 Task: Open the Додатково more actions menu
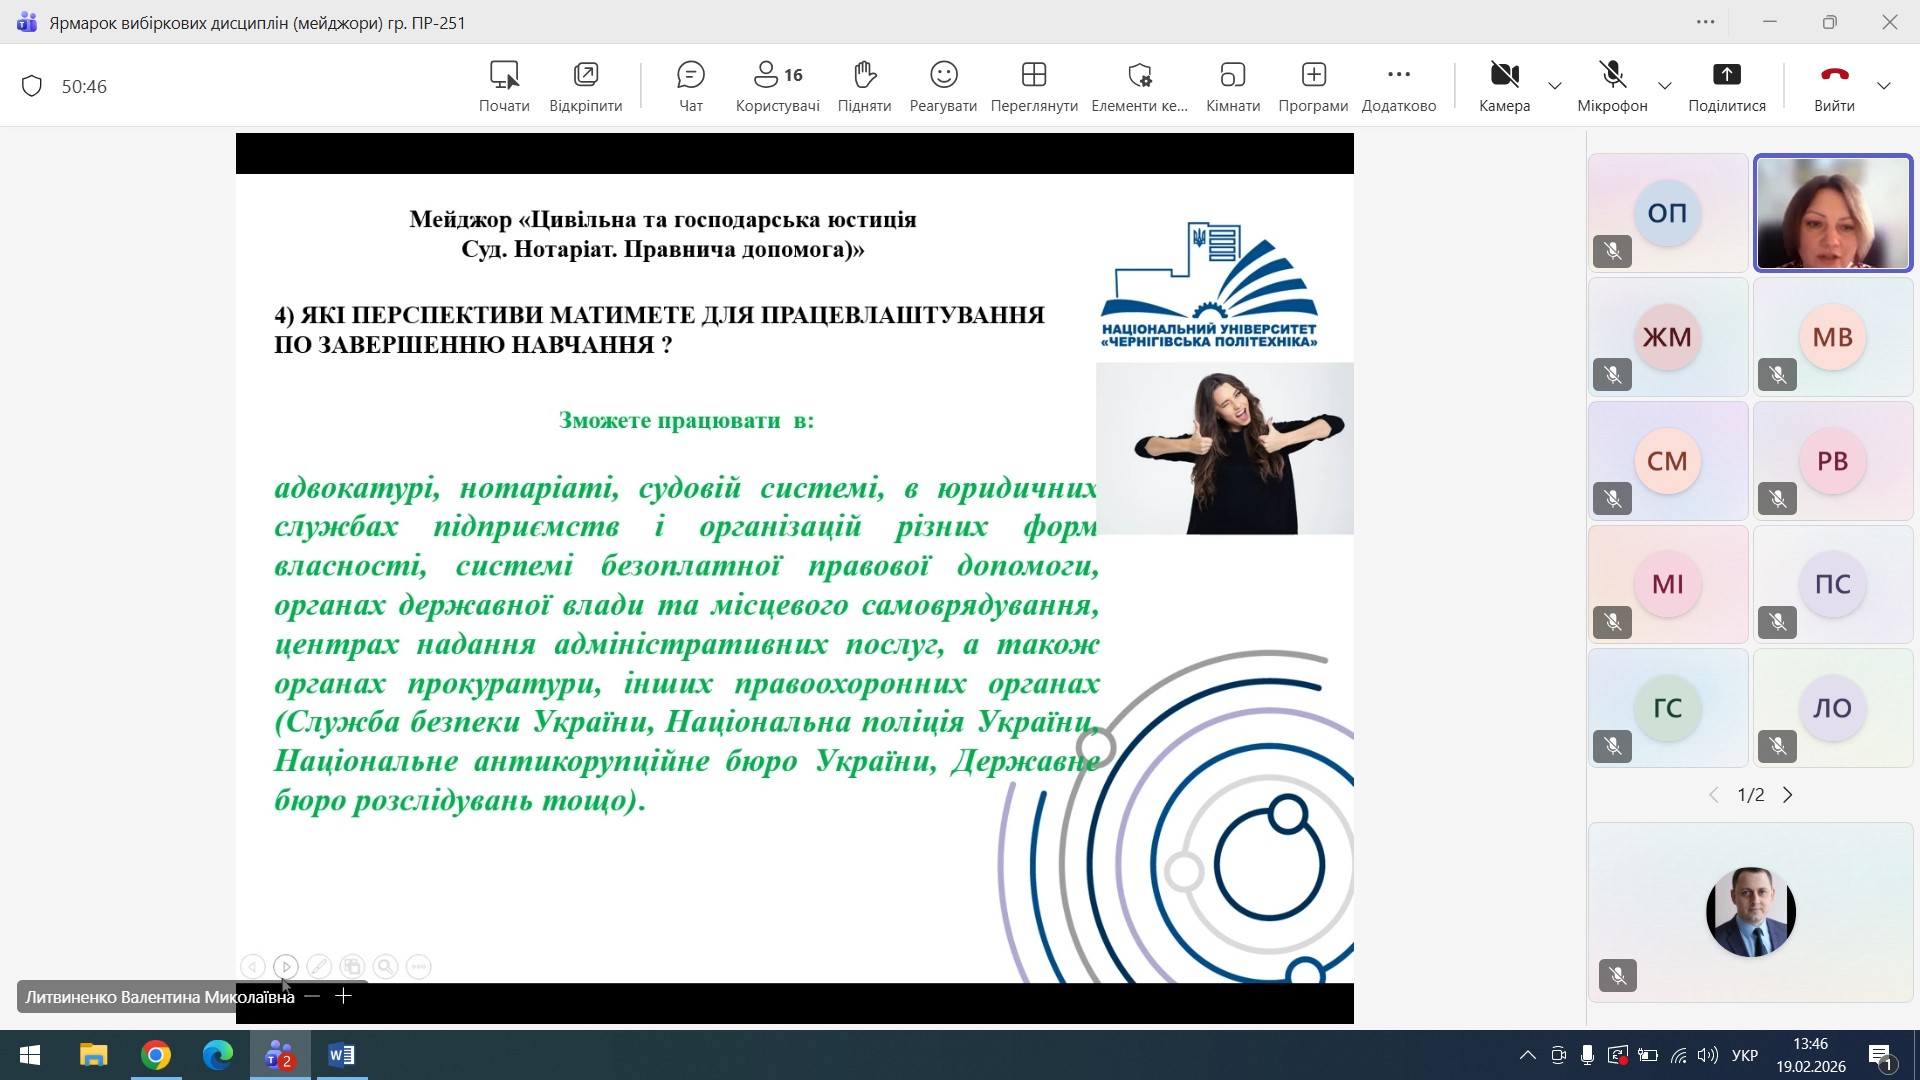tap(1398, 86)
